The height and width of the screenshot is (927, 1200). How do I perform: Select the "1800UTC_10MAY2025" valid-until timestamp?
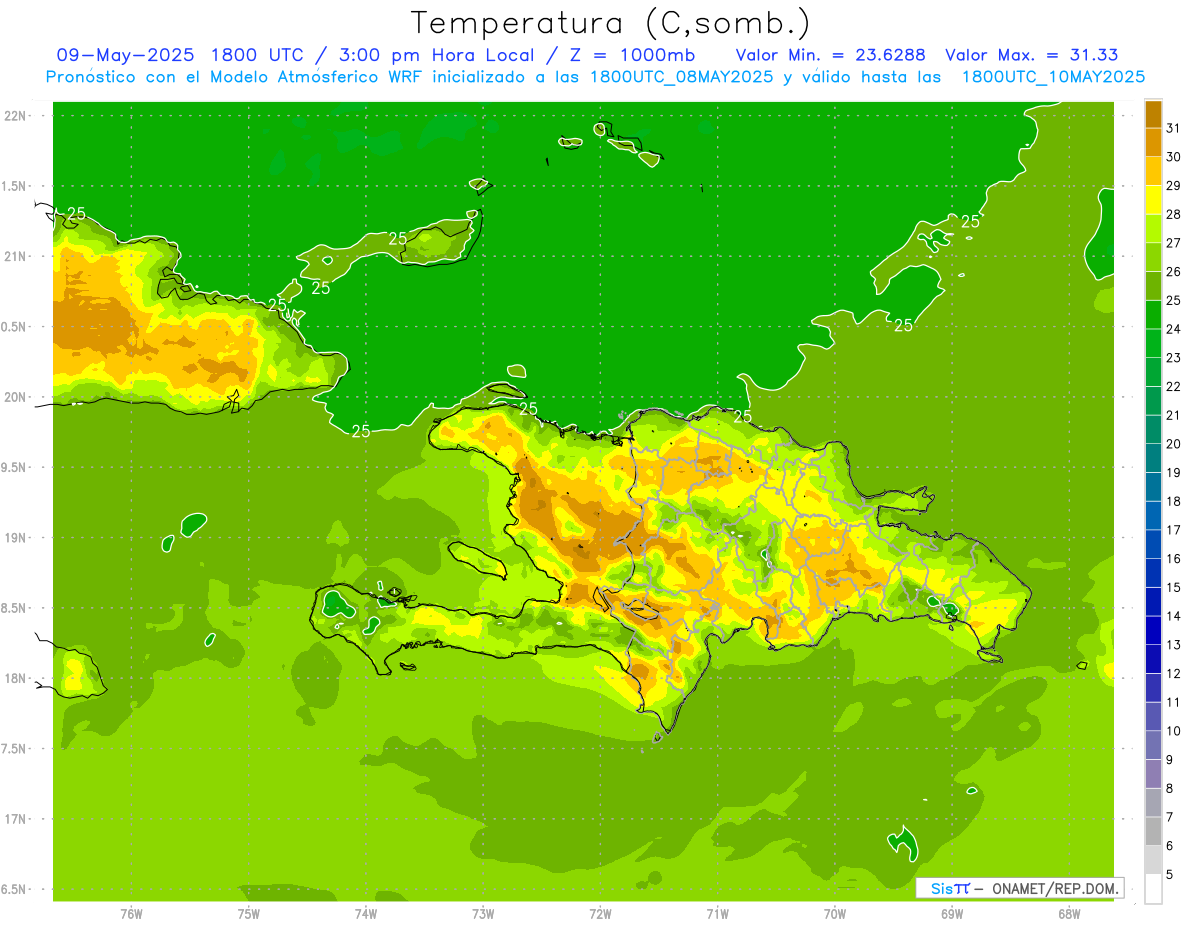pos(1053,77)
